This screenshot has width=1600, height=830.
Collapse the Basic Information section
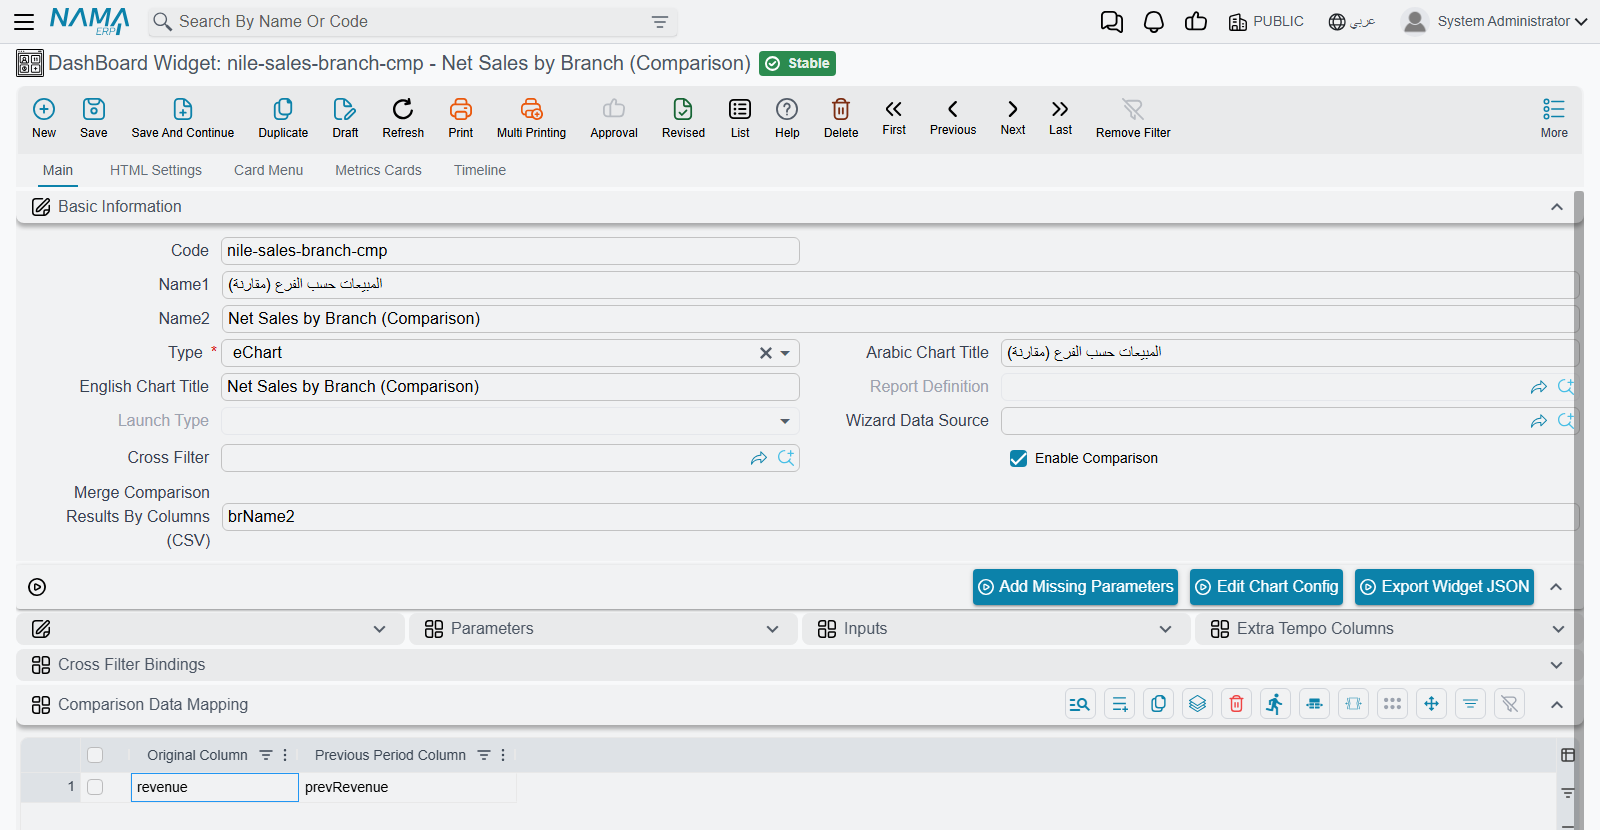coord(1556,207)
